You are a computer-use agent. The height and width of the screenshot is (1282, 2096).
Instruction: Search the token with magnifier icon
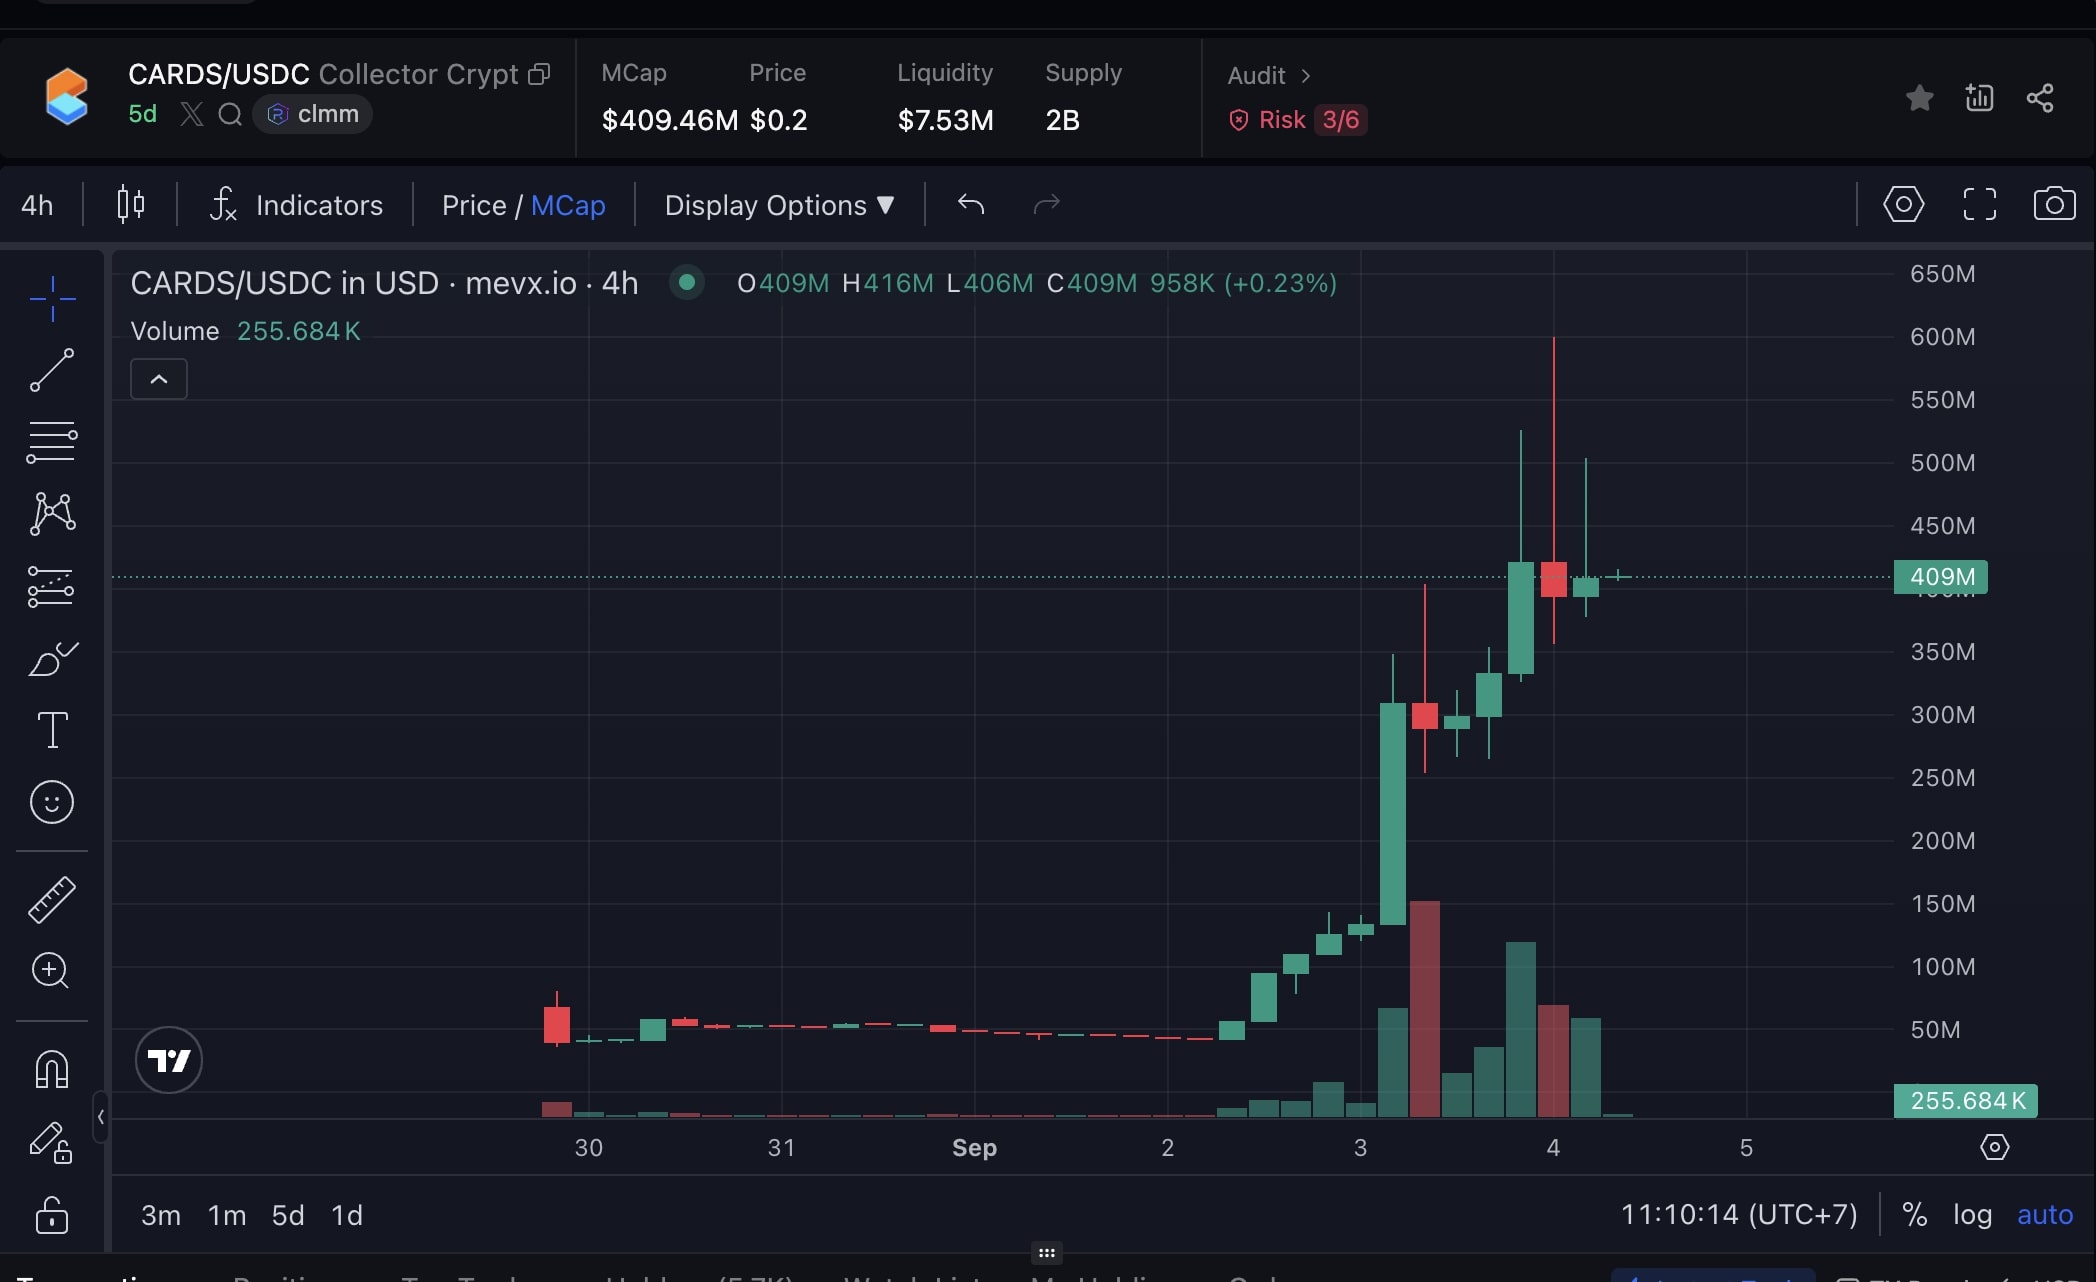tap(230, 114)
